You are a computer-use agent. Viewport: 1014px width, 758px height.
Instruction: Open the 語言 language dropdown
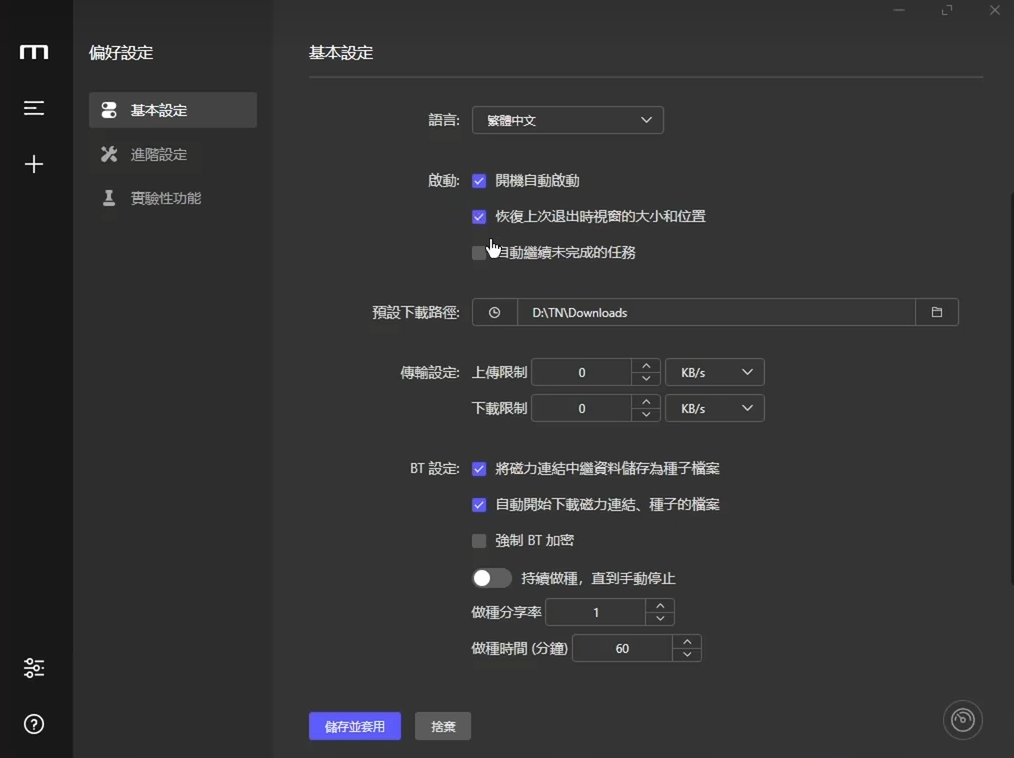click(x=568, y=119)
